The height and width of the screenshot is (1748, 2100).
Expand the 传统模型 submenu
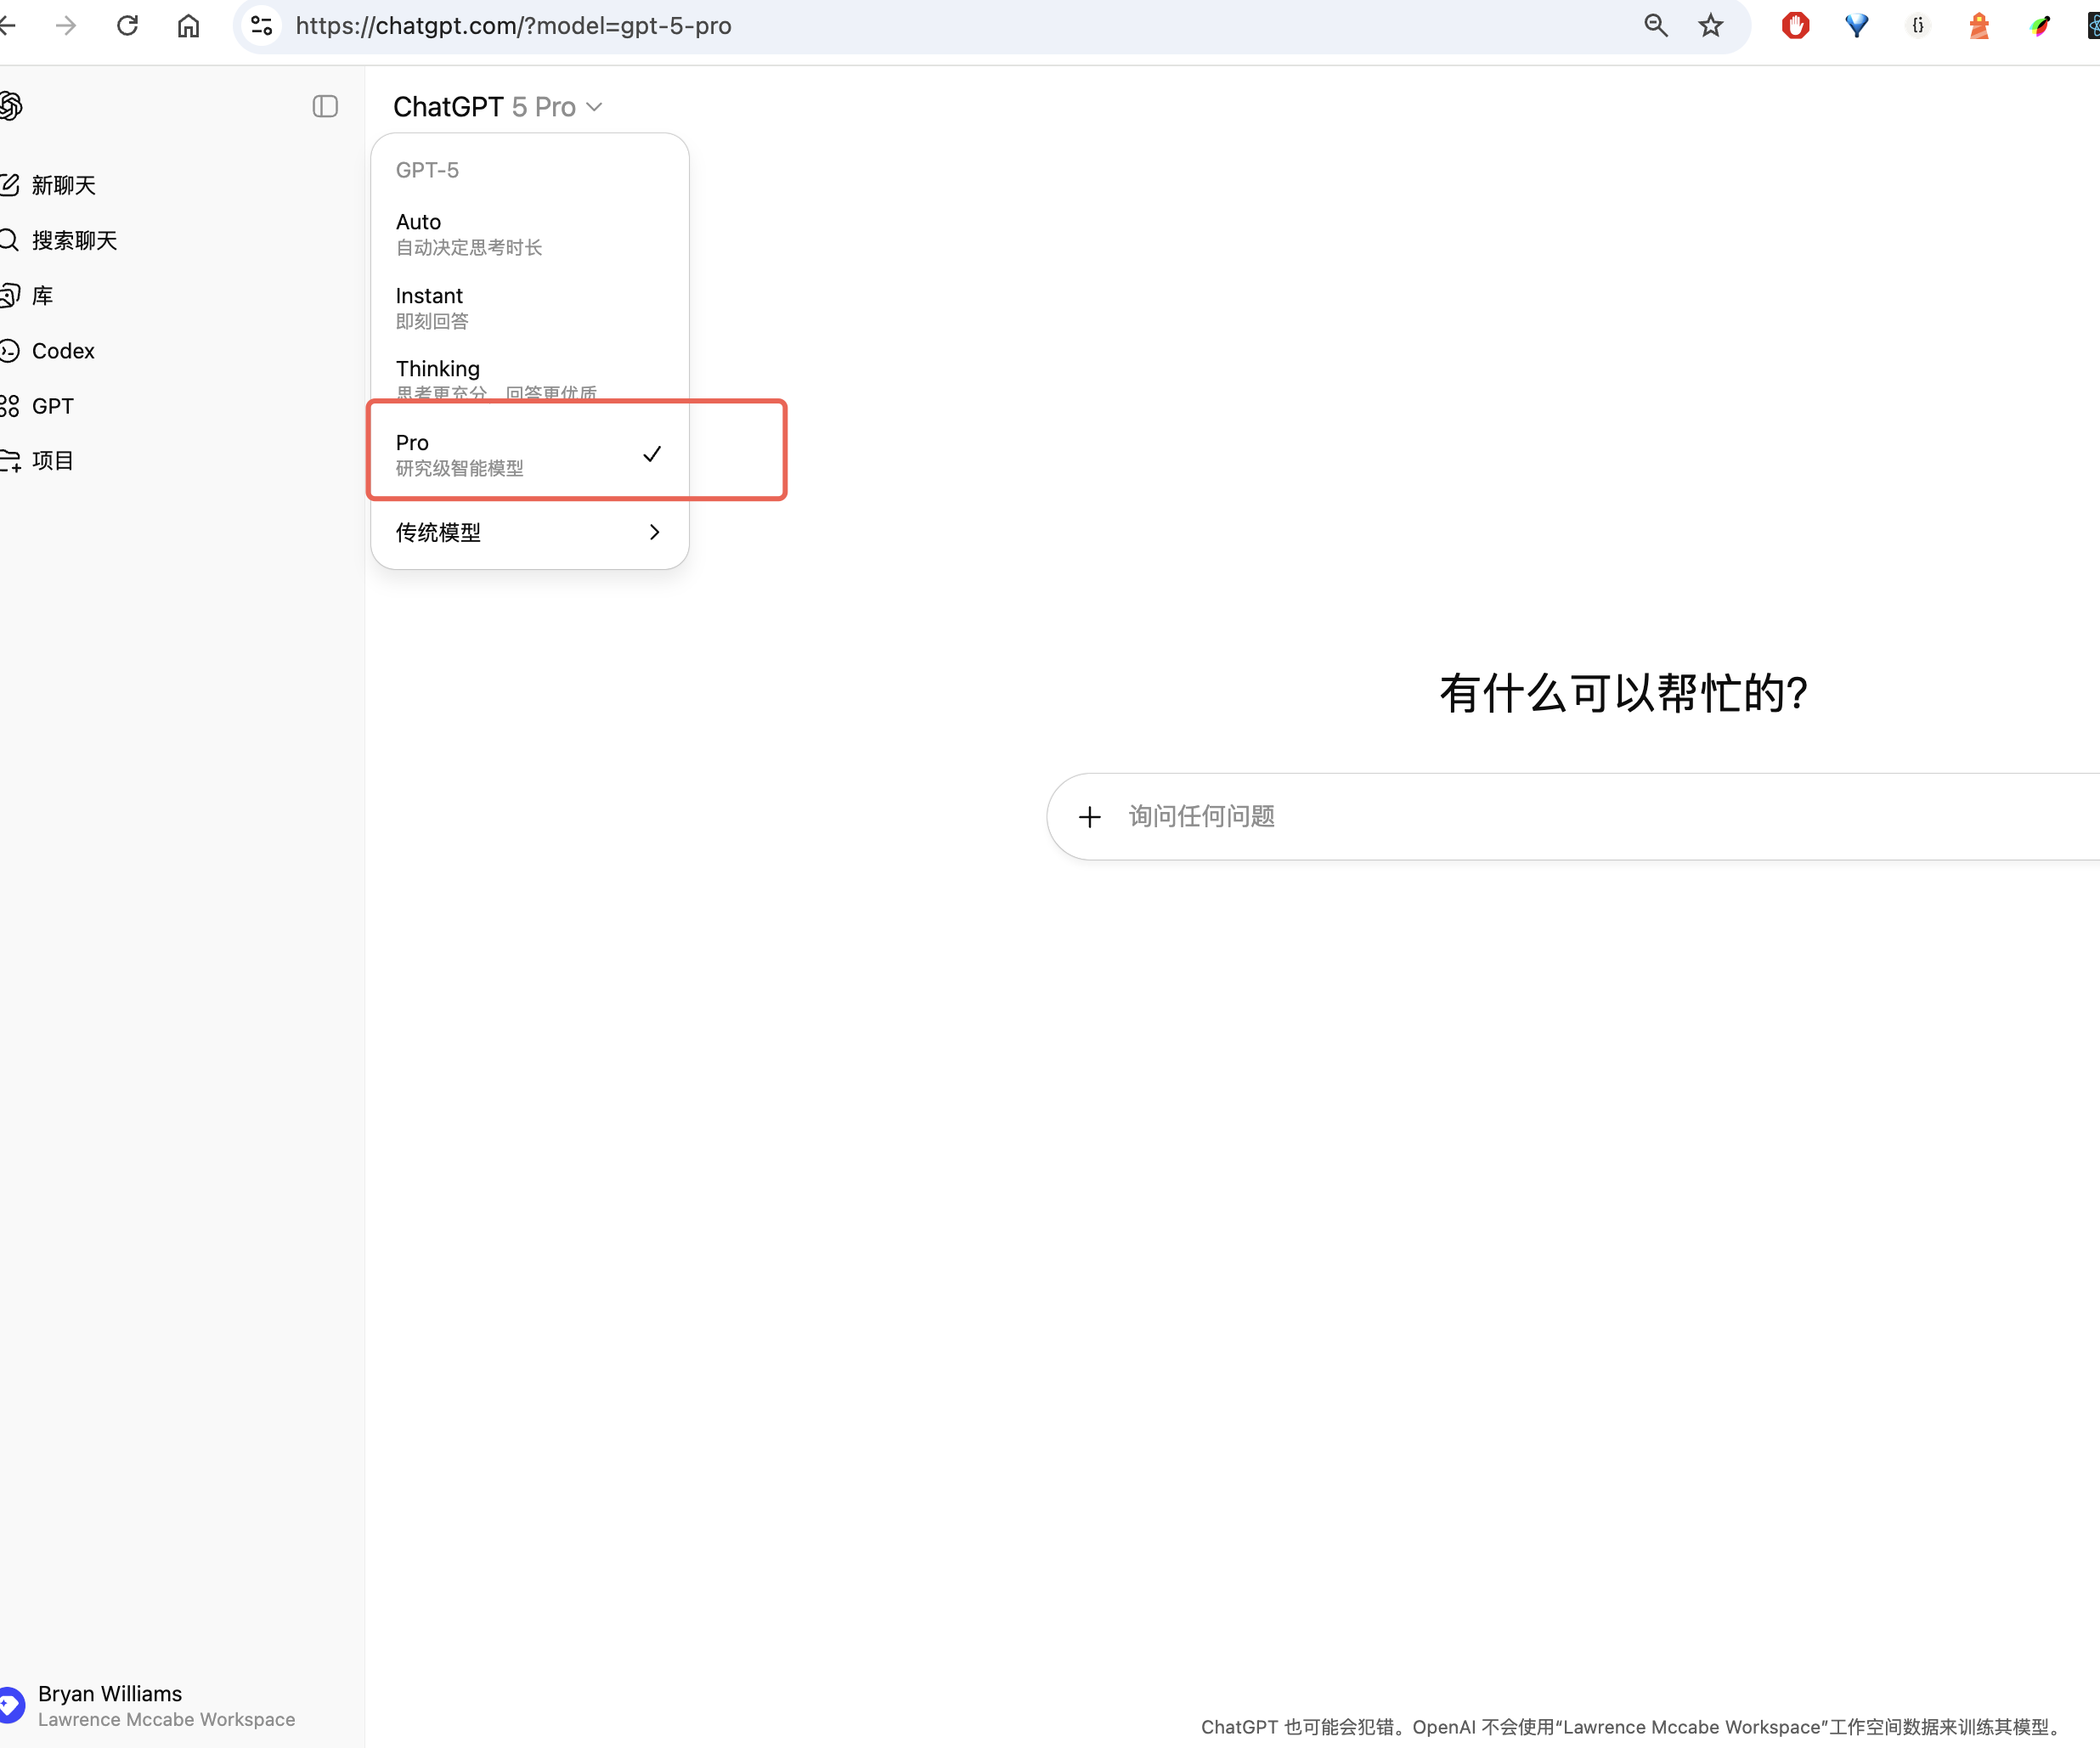coord(528,532)
